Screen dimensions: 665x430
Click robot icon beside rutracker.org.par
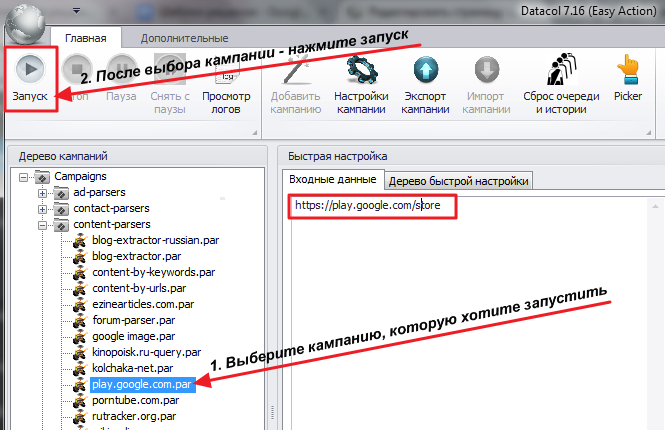pyautogui.click(x=80, y=417)
